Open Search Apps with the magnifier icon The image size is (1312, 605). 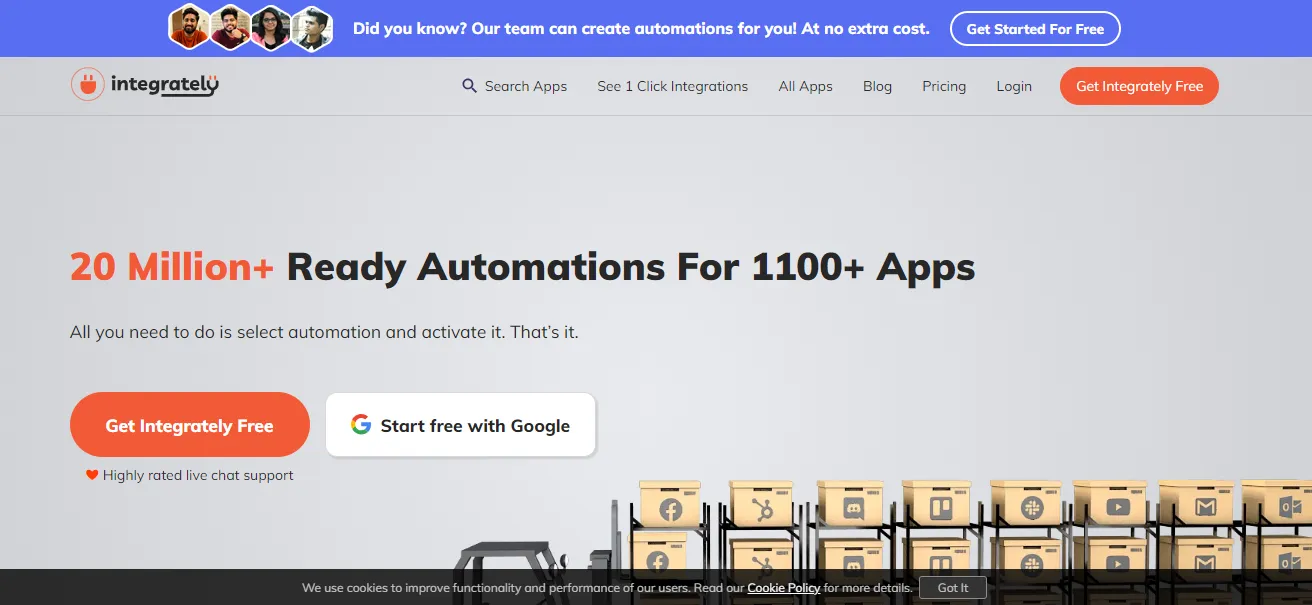point(514,86)
